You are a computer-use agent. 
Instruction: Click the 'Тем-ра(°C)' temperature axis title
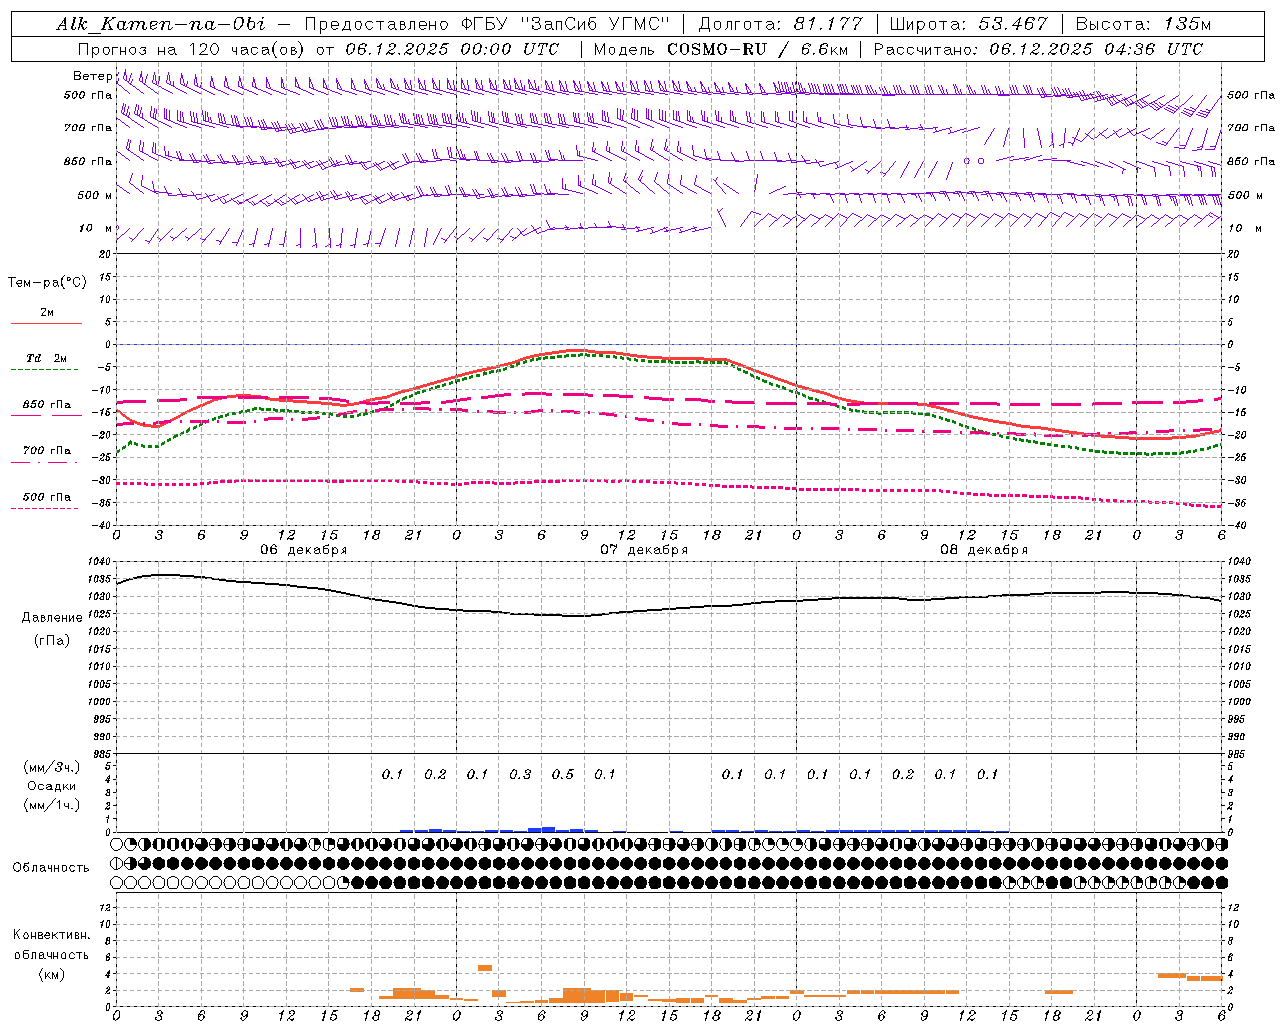click(x=47, y=283)
